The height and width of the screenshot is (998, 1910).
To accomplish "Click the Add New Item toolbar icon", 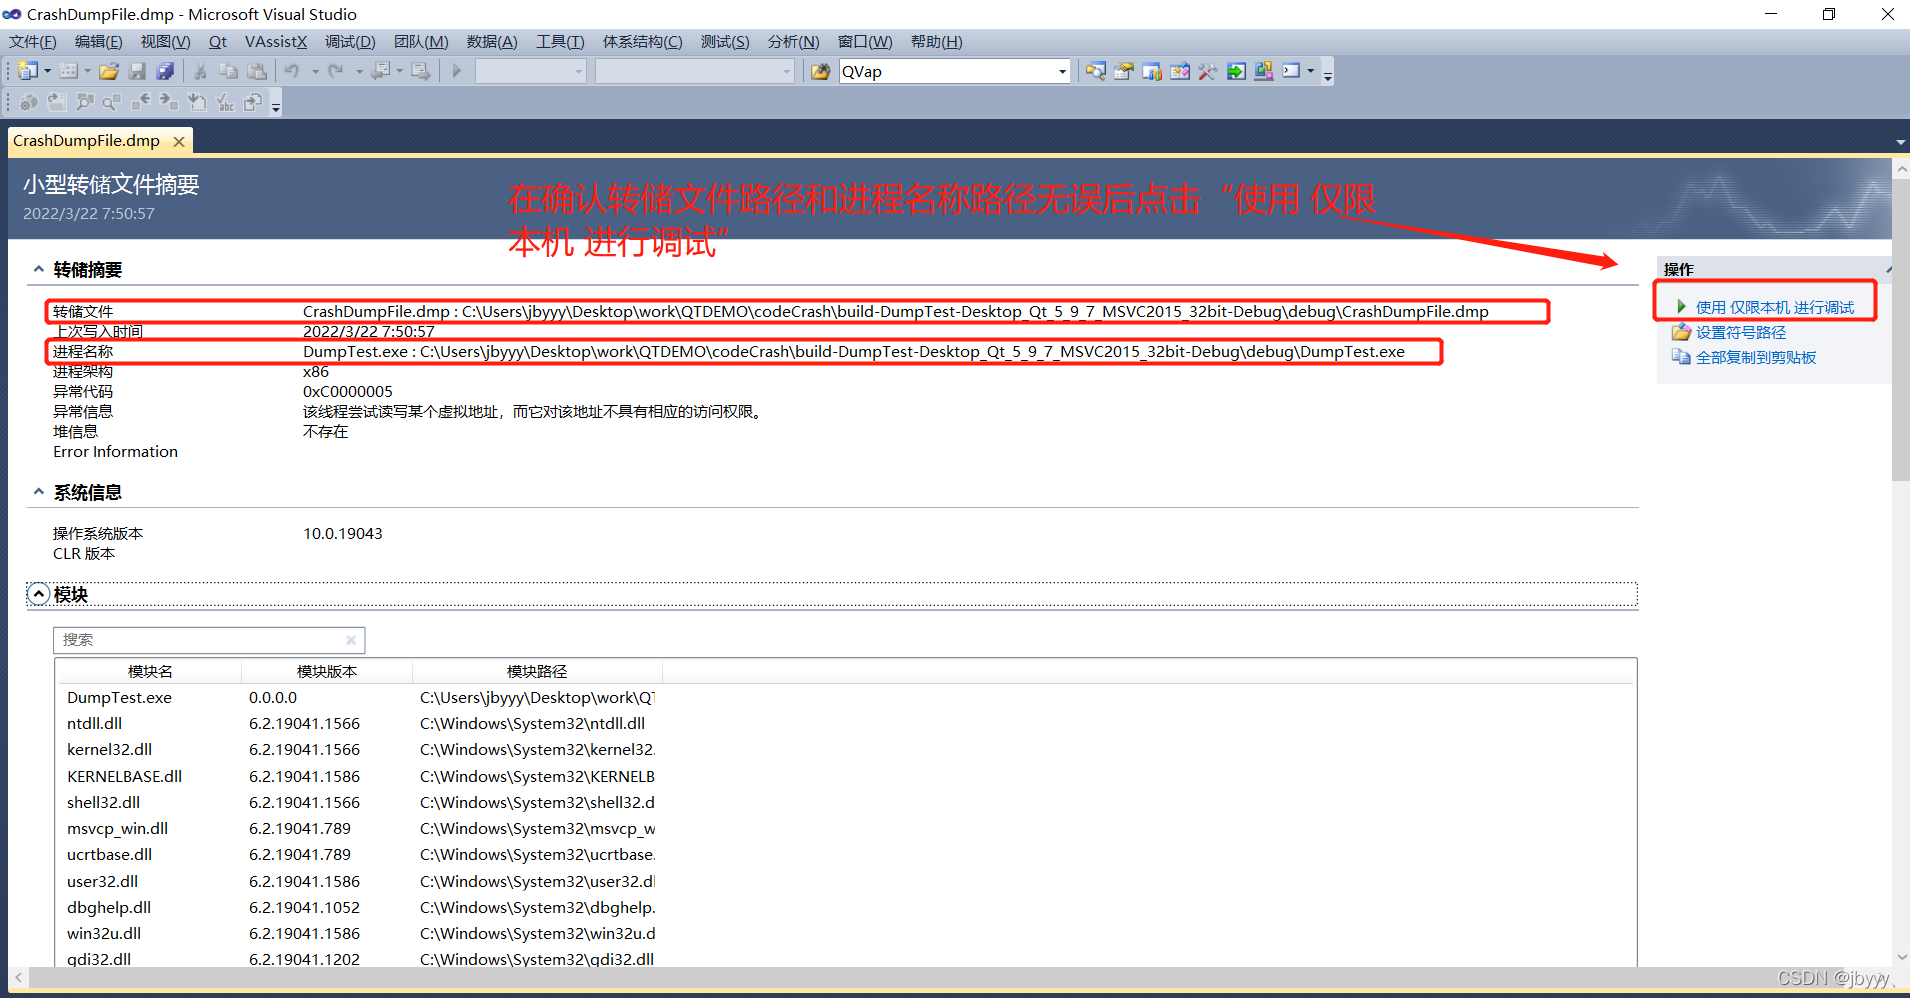I will coord(68,71).
